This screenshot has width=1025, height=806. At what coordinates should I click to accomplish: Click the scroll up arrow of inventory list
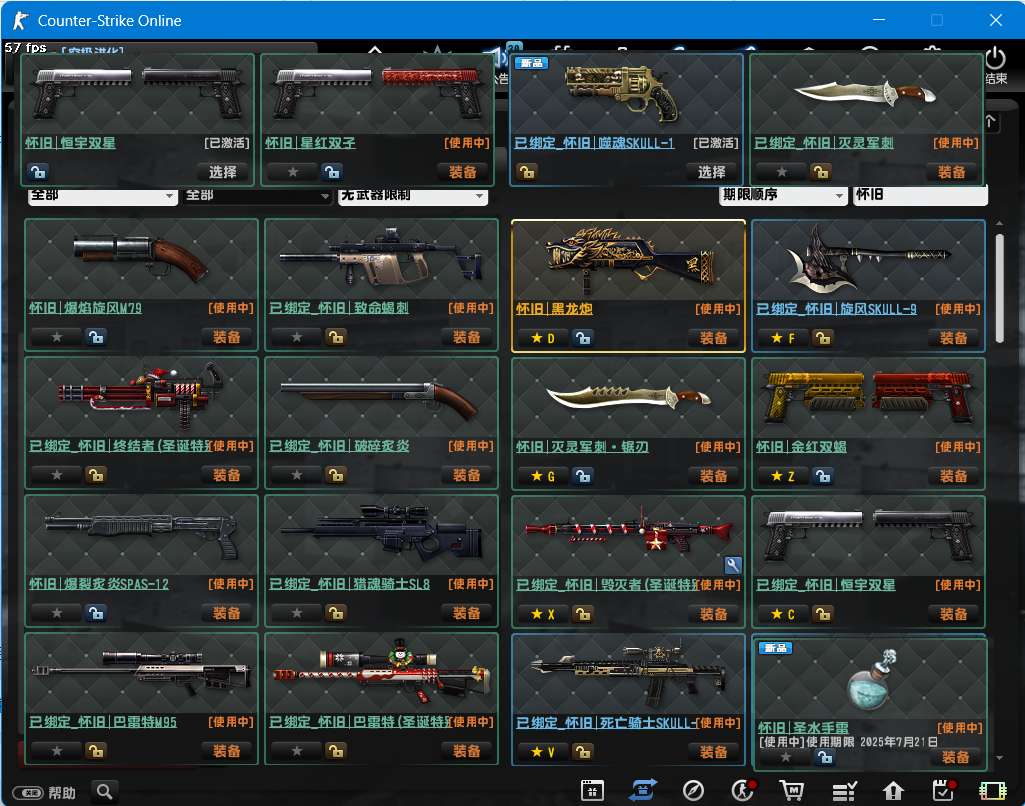point(999,224)
